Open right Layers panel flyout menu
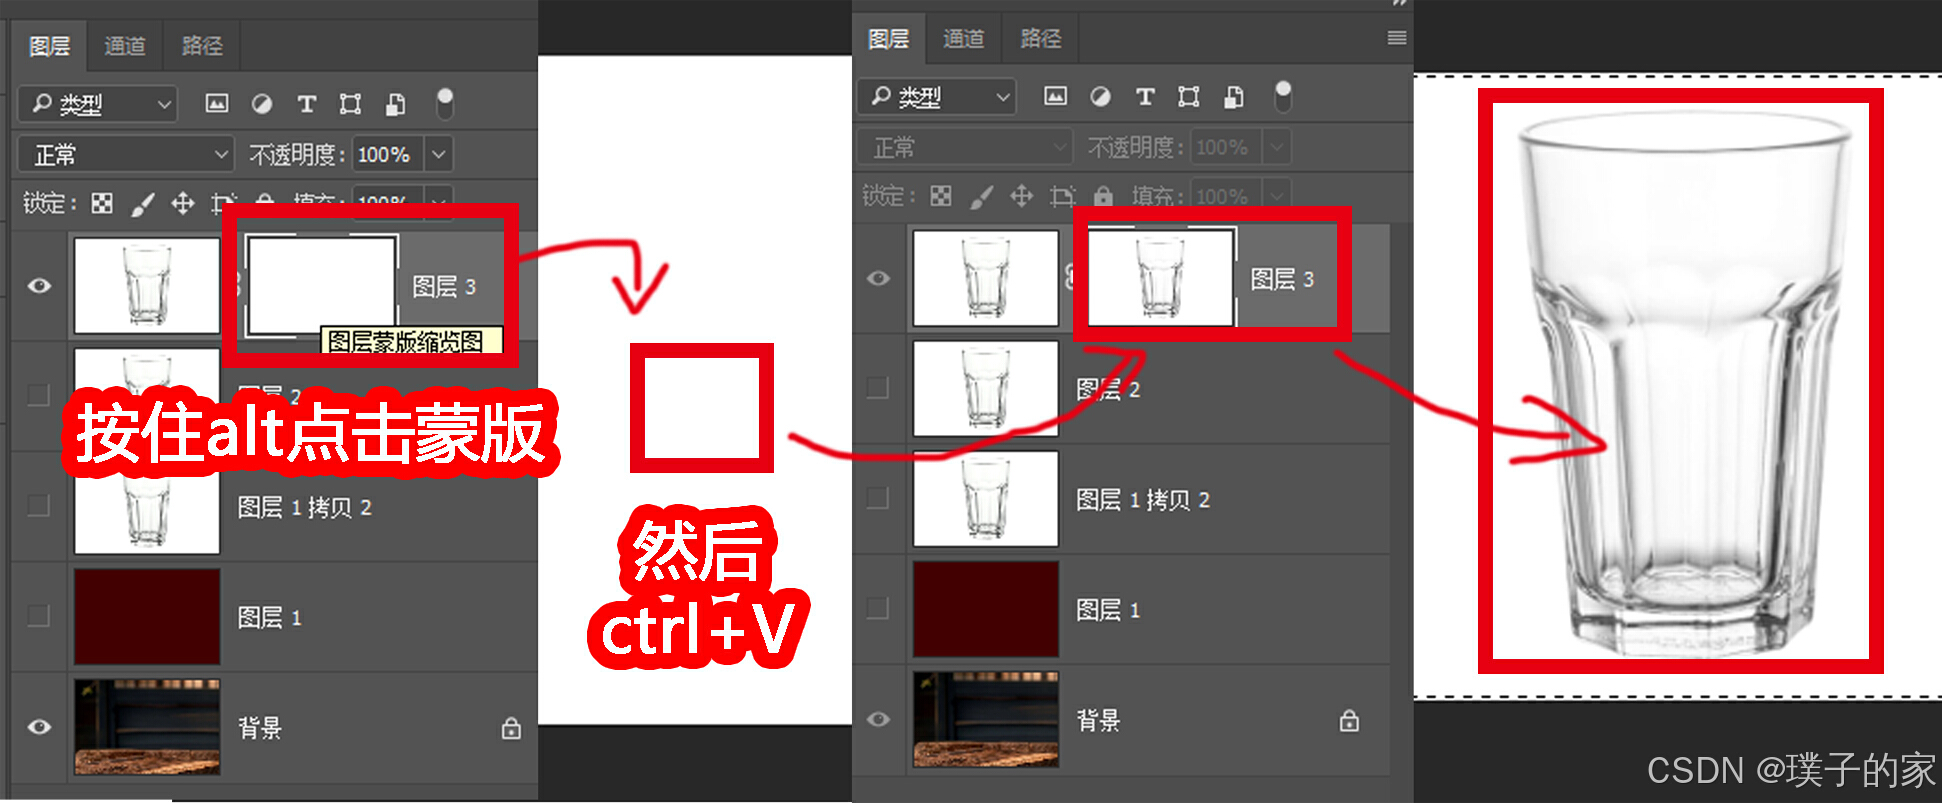 tap(1397, 38)
